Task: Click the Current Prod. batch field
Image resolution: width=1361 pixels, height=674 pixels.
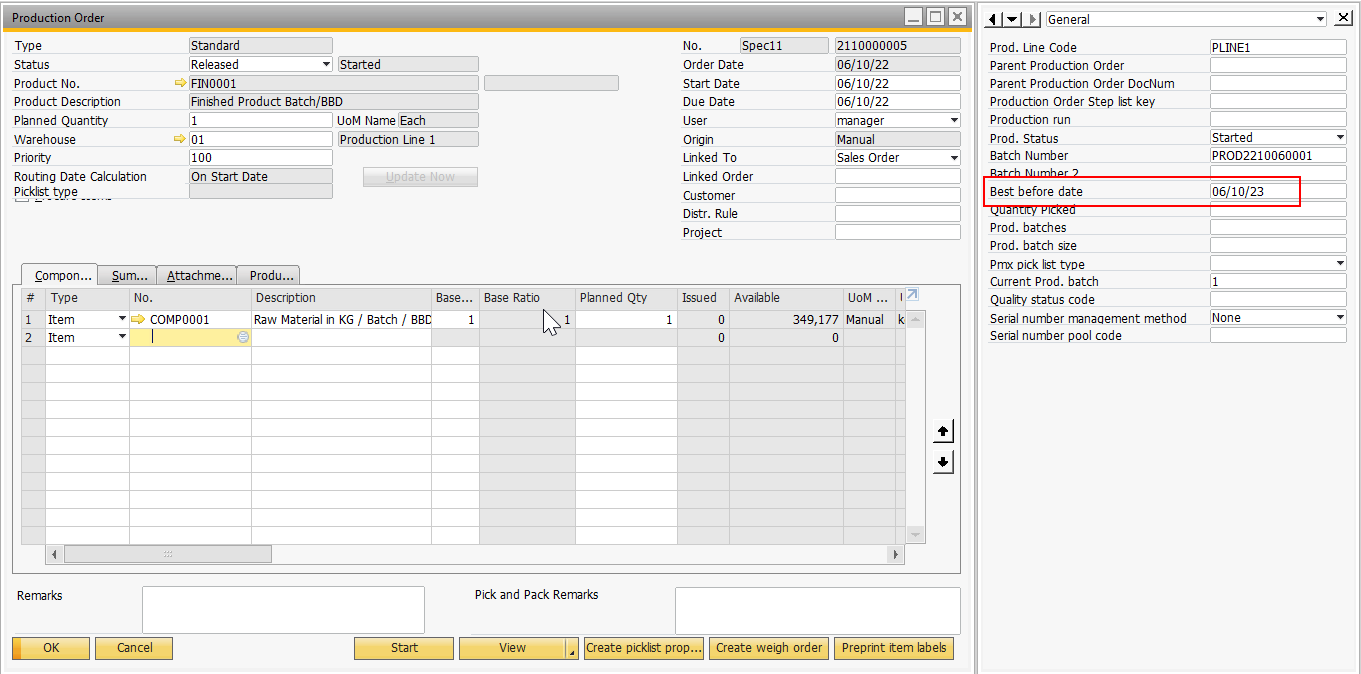Action: (x=1278, y=282)
